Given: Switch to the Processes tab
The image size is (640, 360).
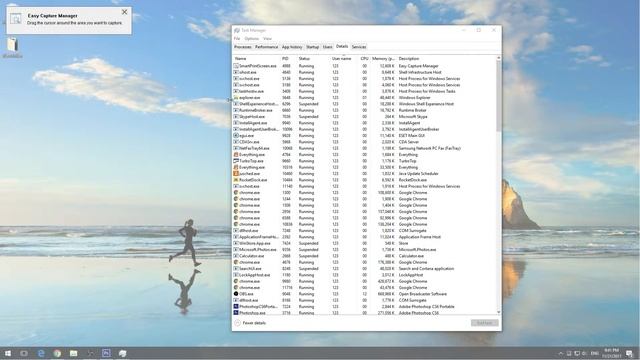Looking at the screenshot, I should 243,47.
